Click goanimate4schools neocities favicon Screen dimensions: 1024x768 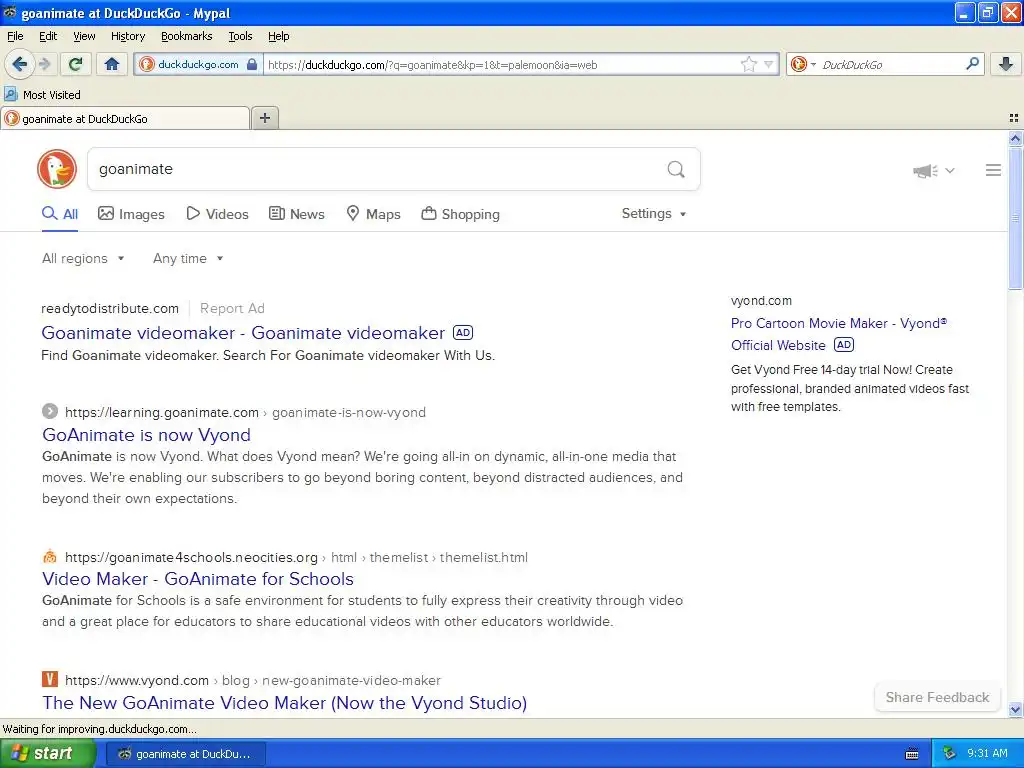(50, 556)
